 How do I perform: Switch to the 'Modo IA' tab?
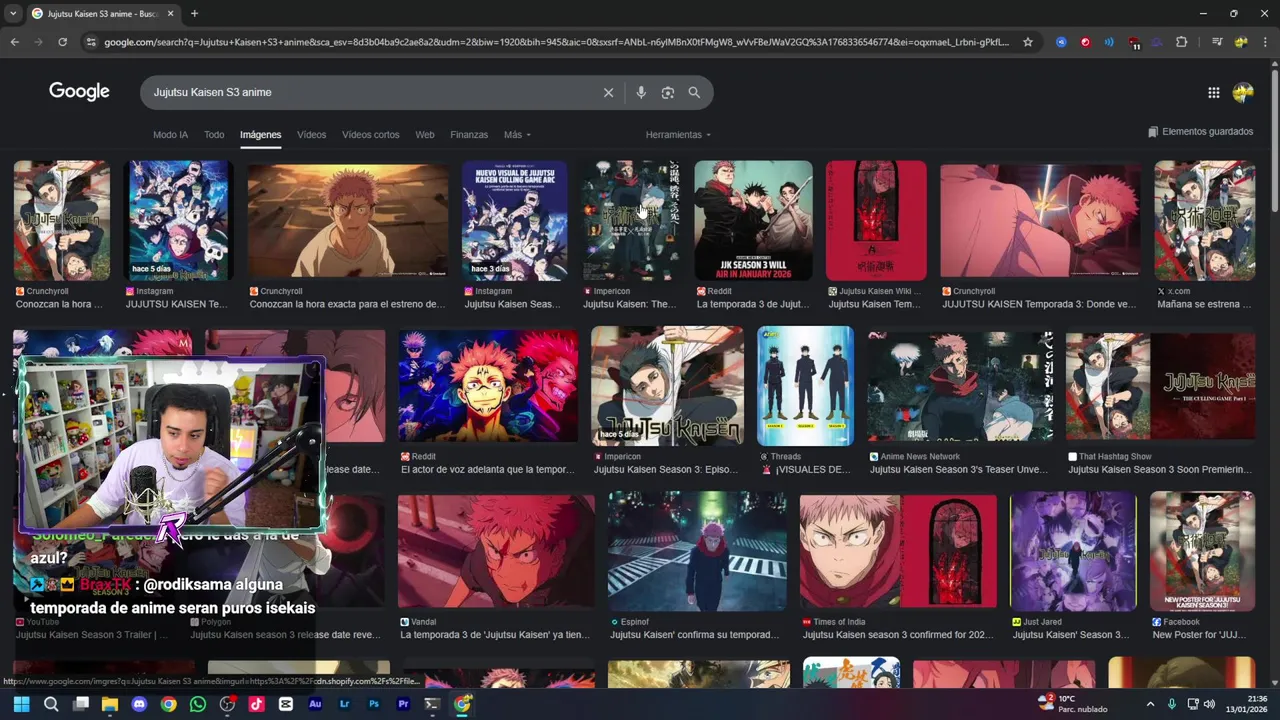pos(170,135)
